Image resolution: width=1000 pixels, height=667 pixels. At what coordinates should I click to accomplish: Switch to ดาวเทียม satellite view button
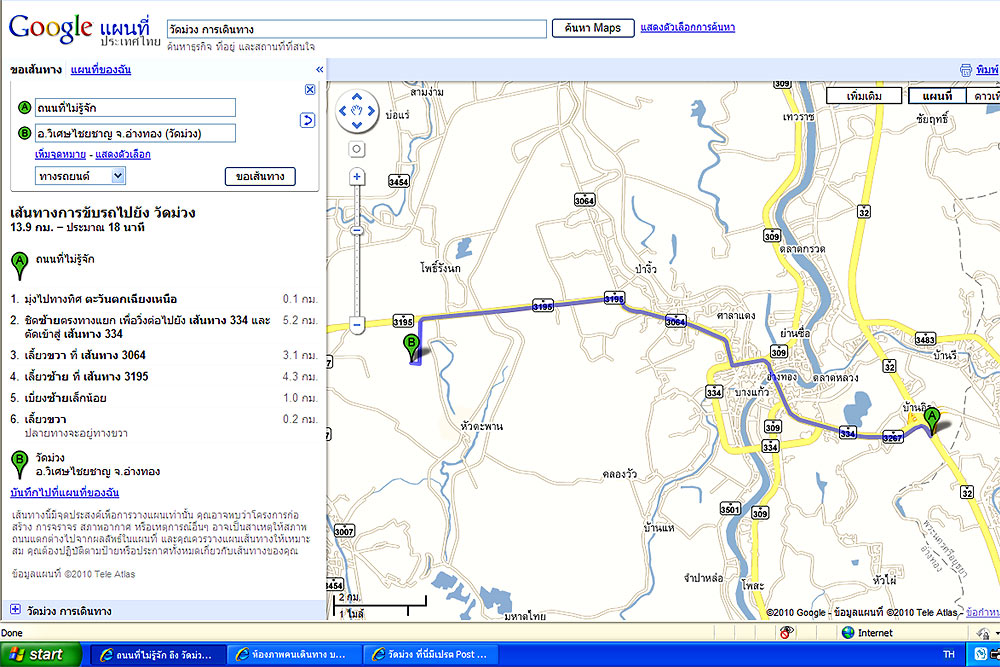click(984, 96)
